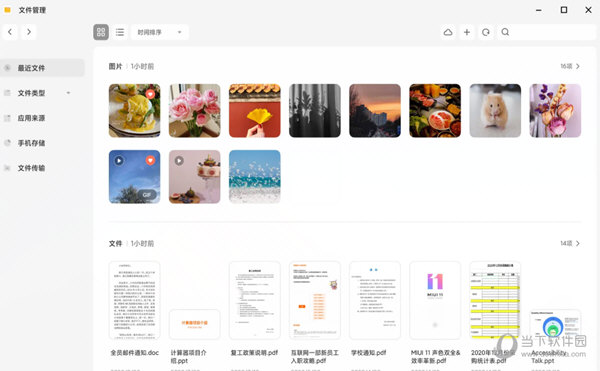Click the 全员邮件通知.doc file name
The height and width of the screenshot is (371, 600).
(134, 353)
